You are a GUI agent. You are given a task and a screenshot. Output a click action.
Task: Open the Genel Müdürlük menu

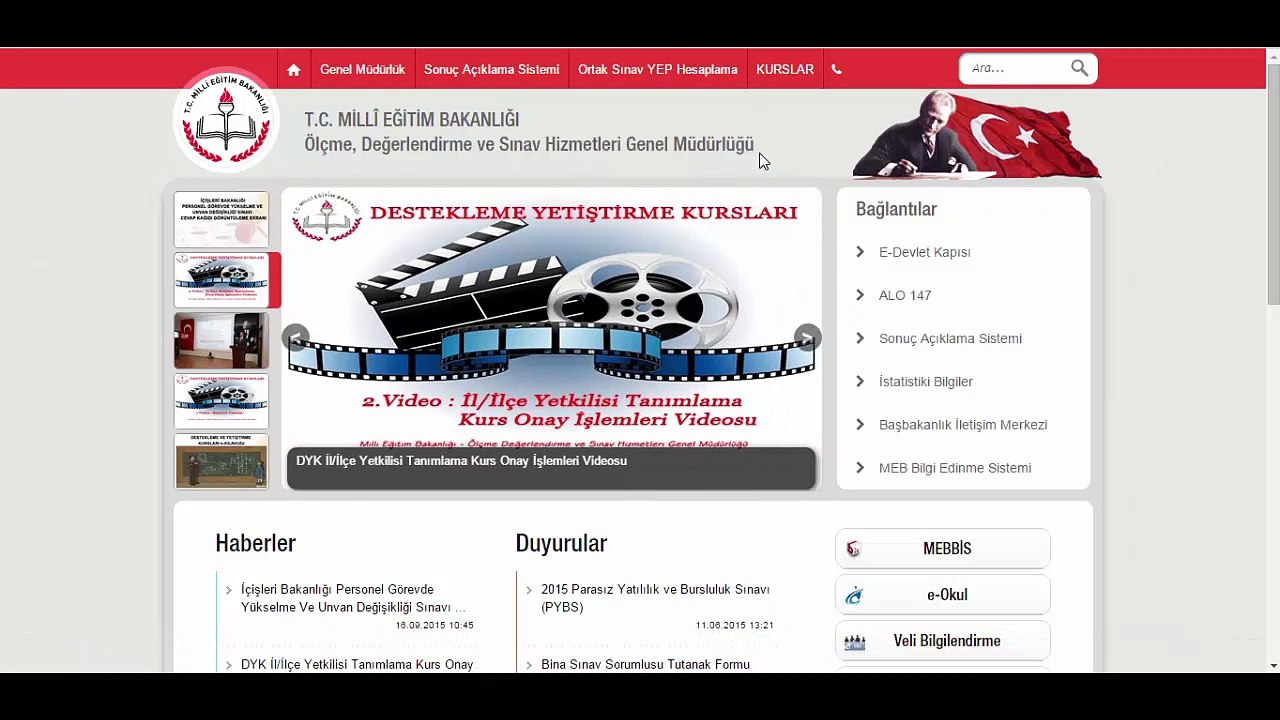coord(362,70)
